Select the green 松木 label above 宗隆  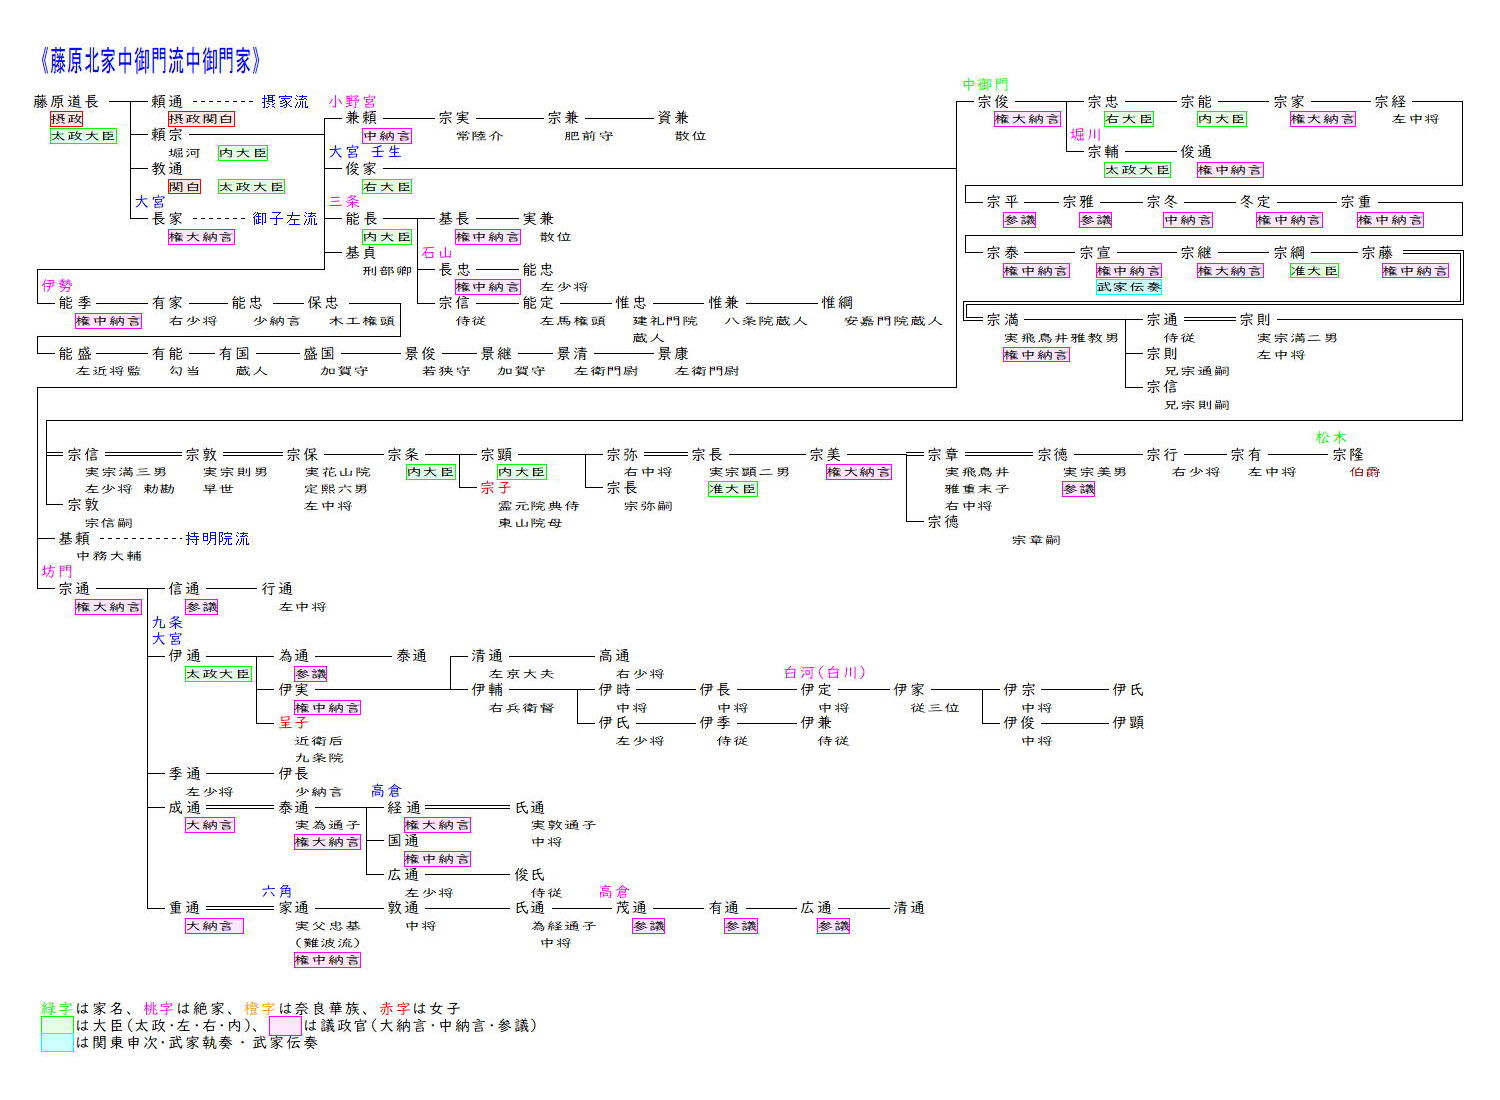click(1331, 437)
